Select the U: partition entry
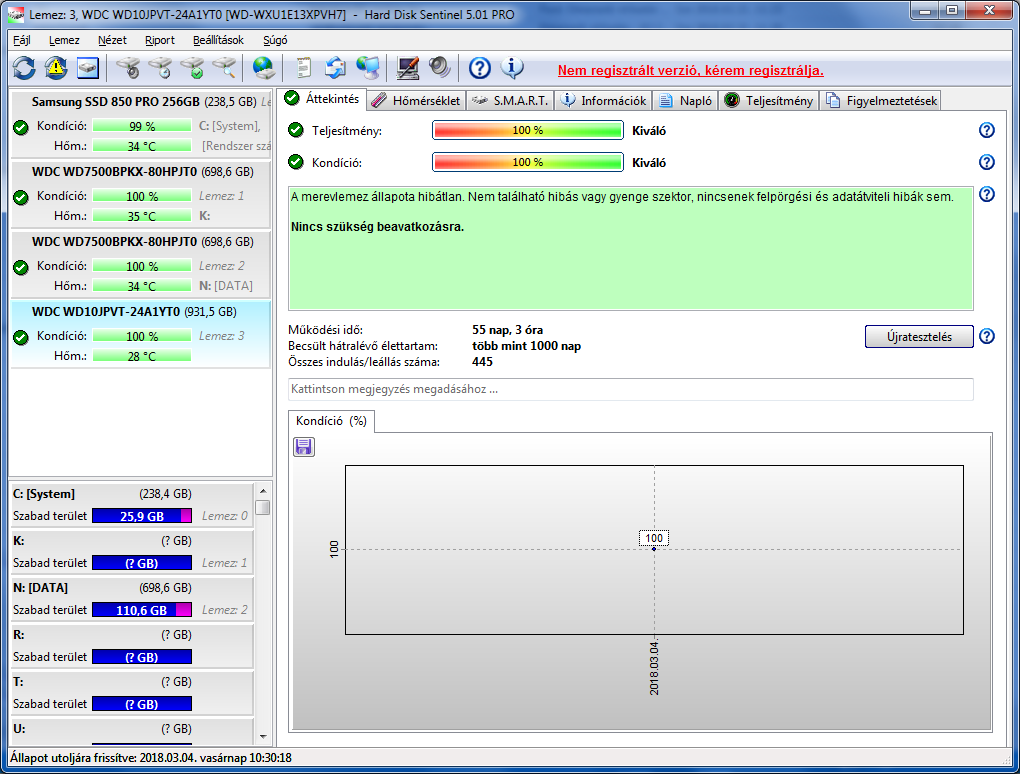This screenshot has width=1020, height=774. click(132, 731)
